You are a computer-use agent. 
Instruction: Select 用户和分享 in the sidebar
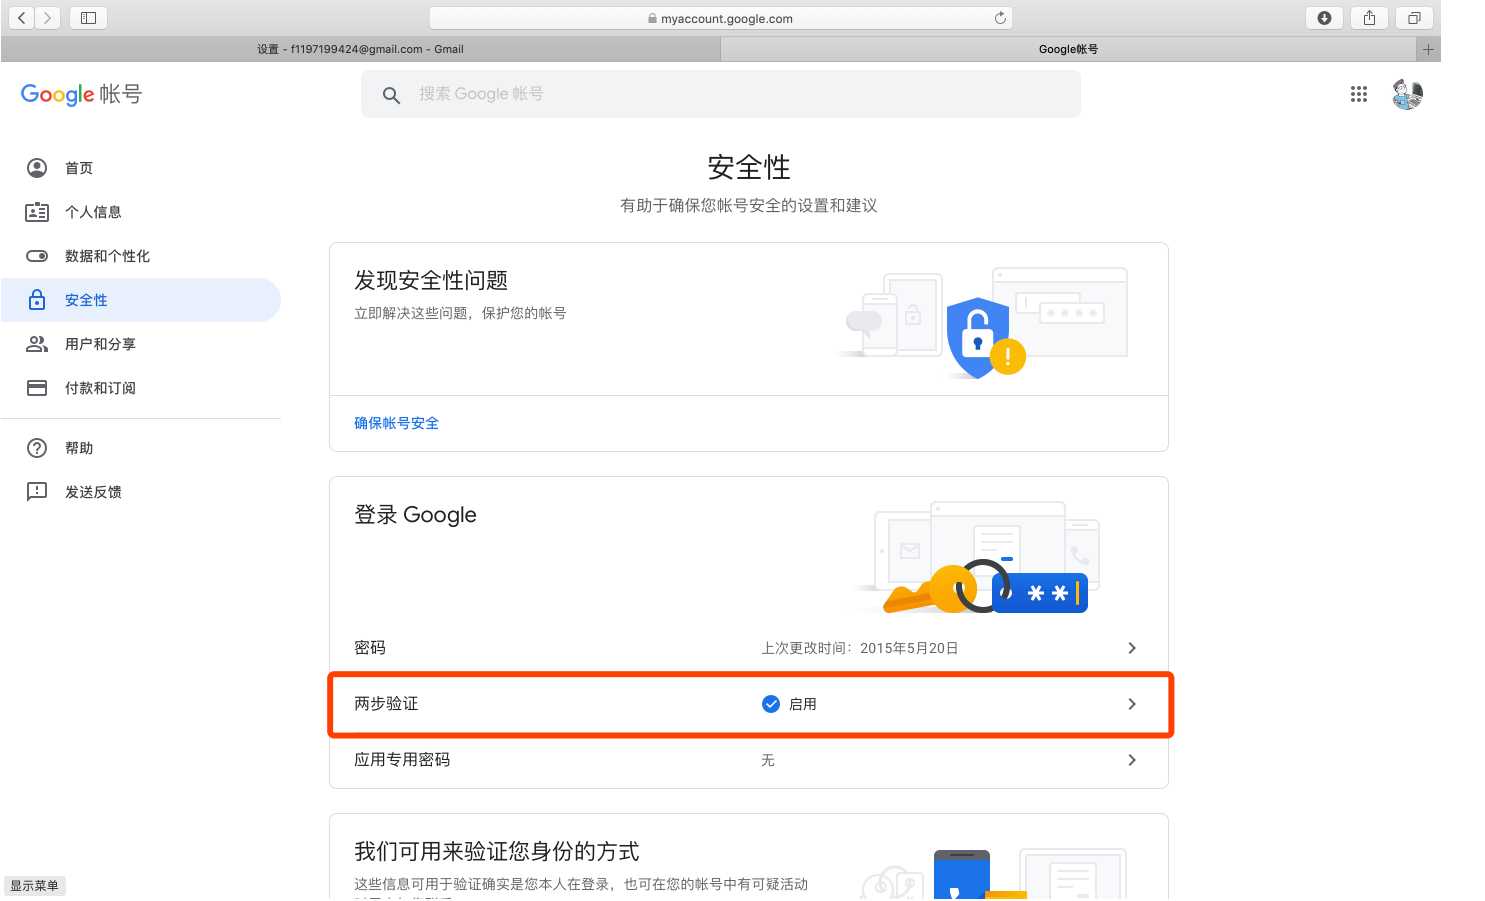coord(141,344)
